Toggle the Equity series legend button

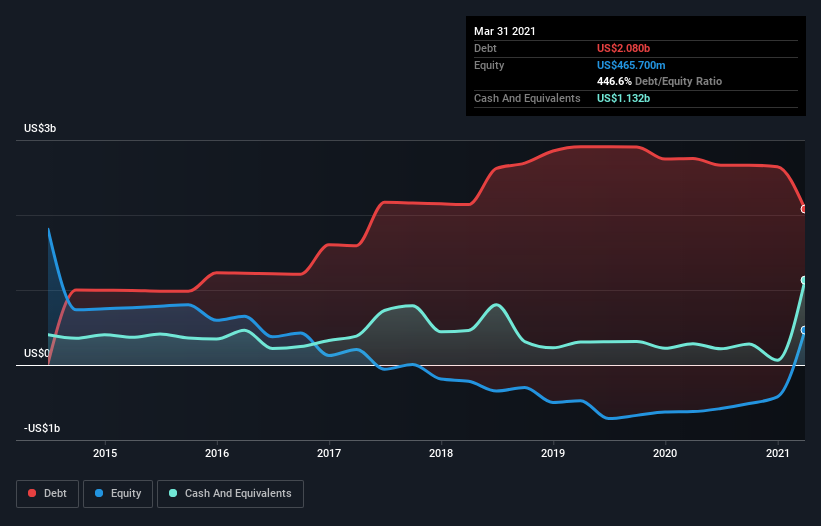pos(118,494)
